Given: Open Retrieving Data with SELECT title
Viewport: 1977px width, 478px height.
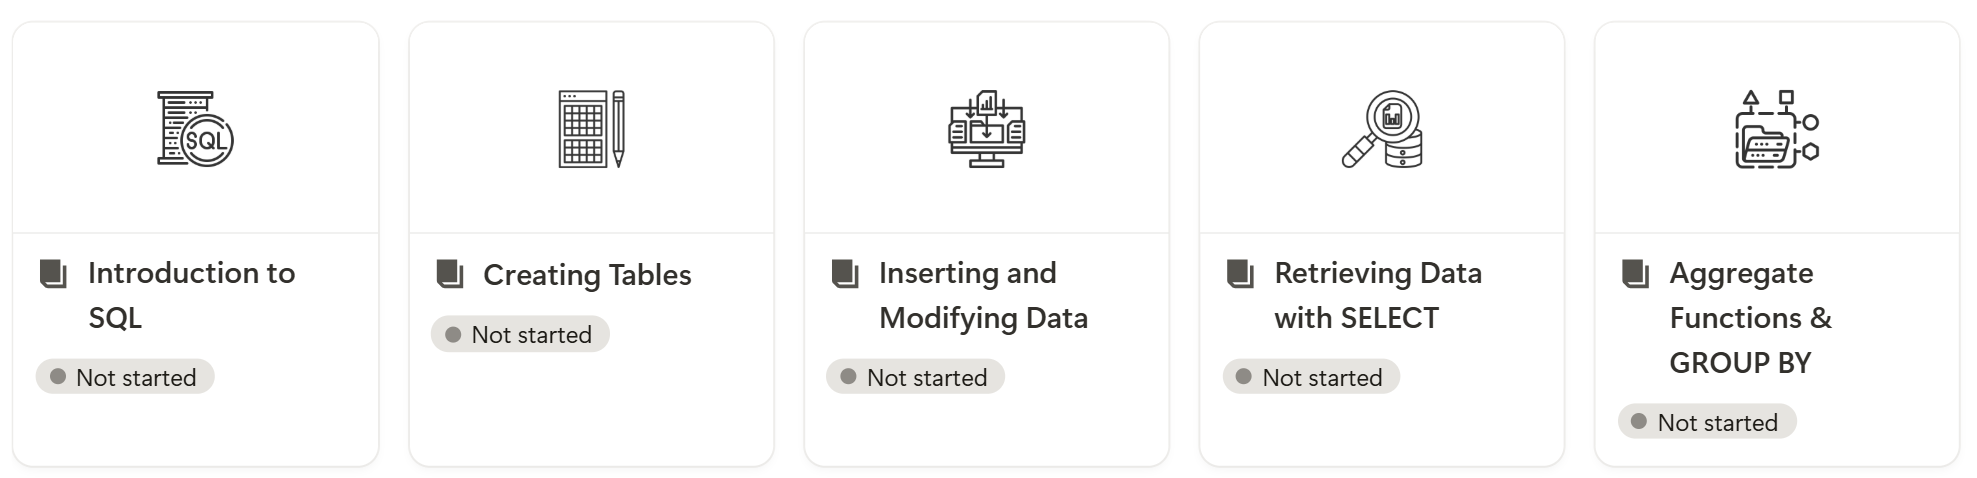Looking at the screenshot, I should click(x=1378, y=295).
